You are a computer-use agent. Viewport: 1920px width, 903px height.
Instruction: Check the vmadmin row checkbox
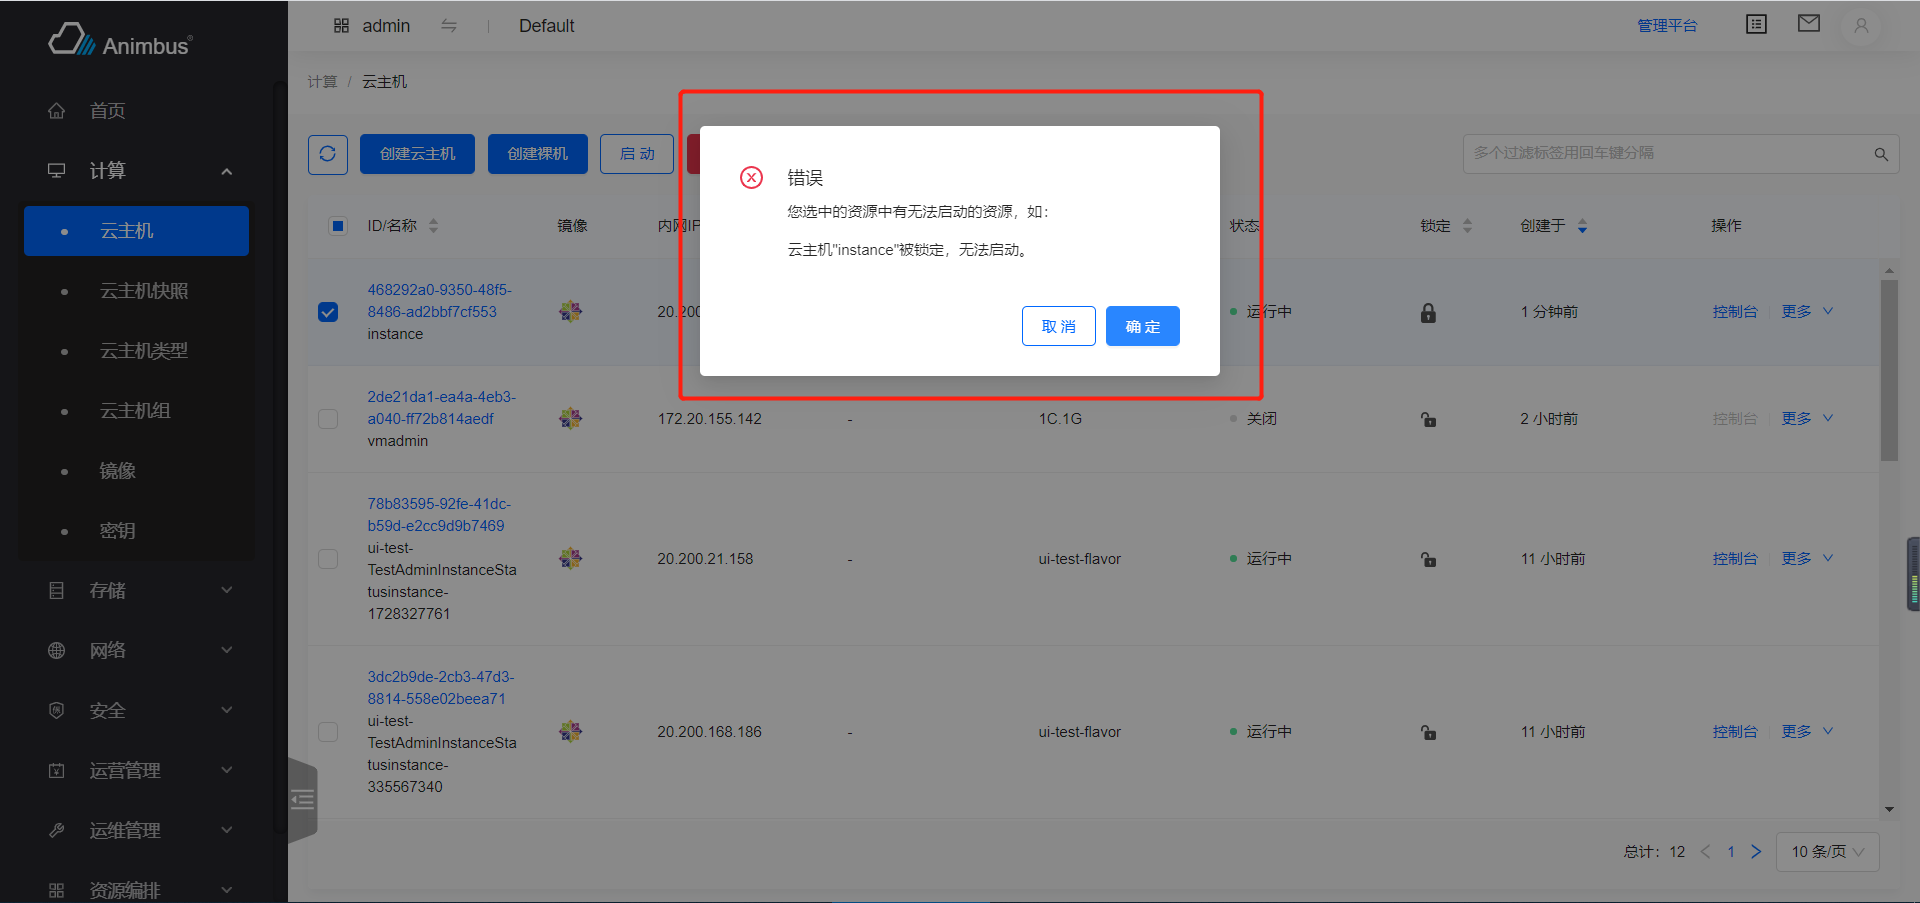(328, 419)
